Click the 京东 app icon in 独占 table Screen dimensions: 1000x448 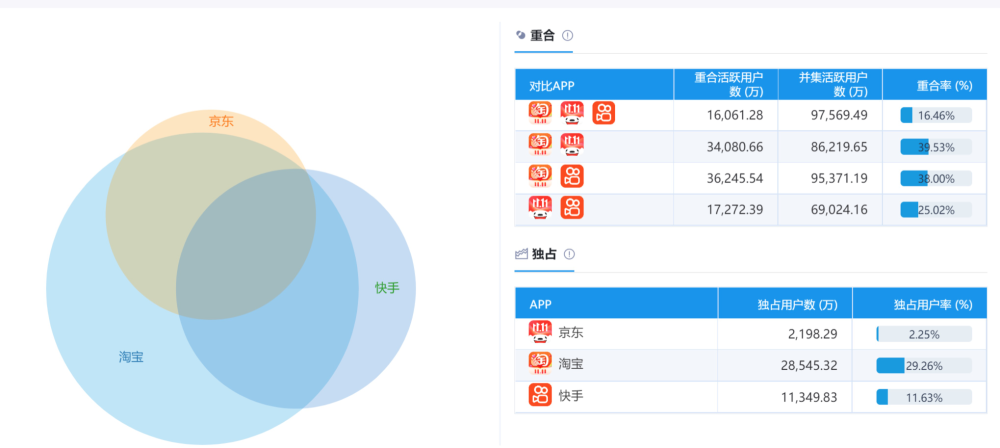(540, 333)
